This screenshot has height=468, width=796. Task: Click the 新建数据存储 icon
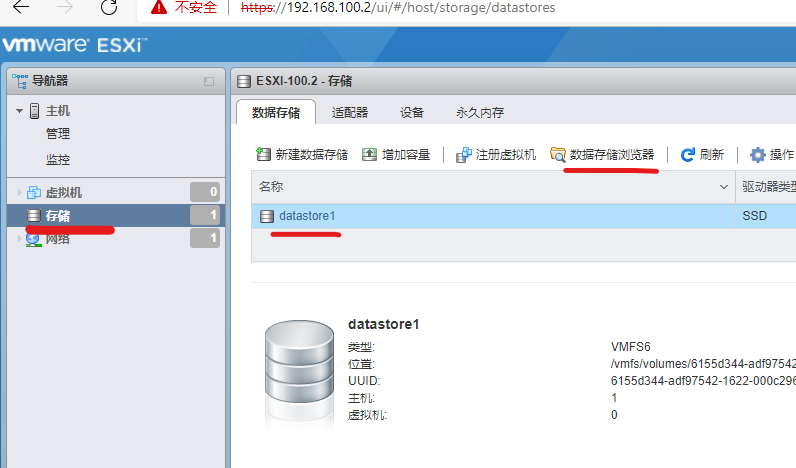tap(263, 154)
